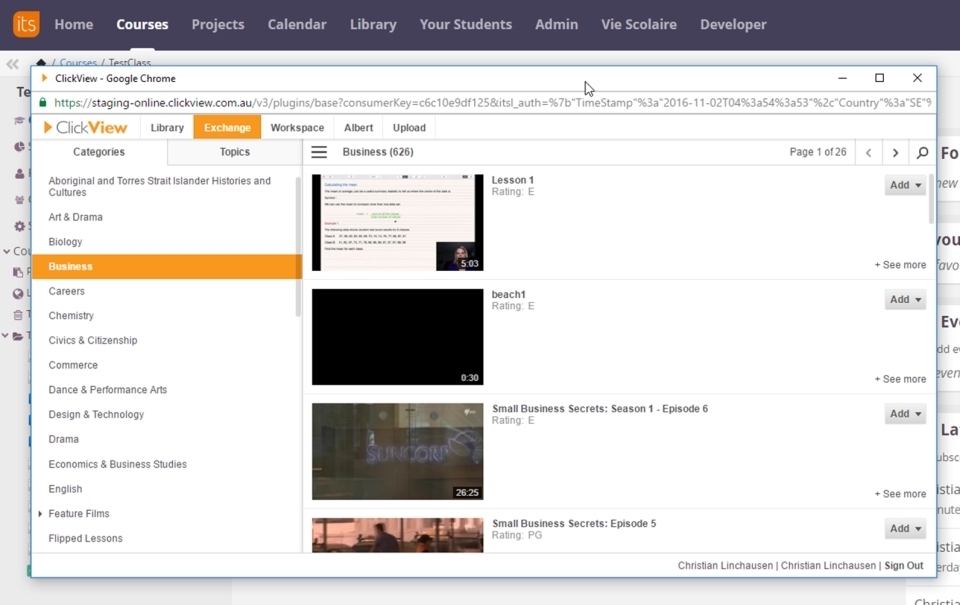Click the person icon in the left sidebar
Screen dimensions: 960x605
click(19, 174)
